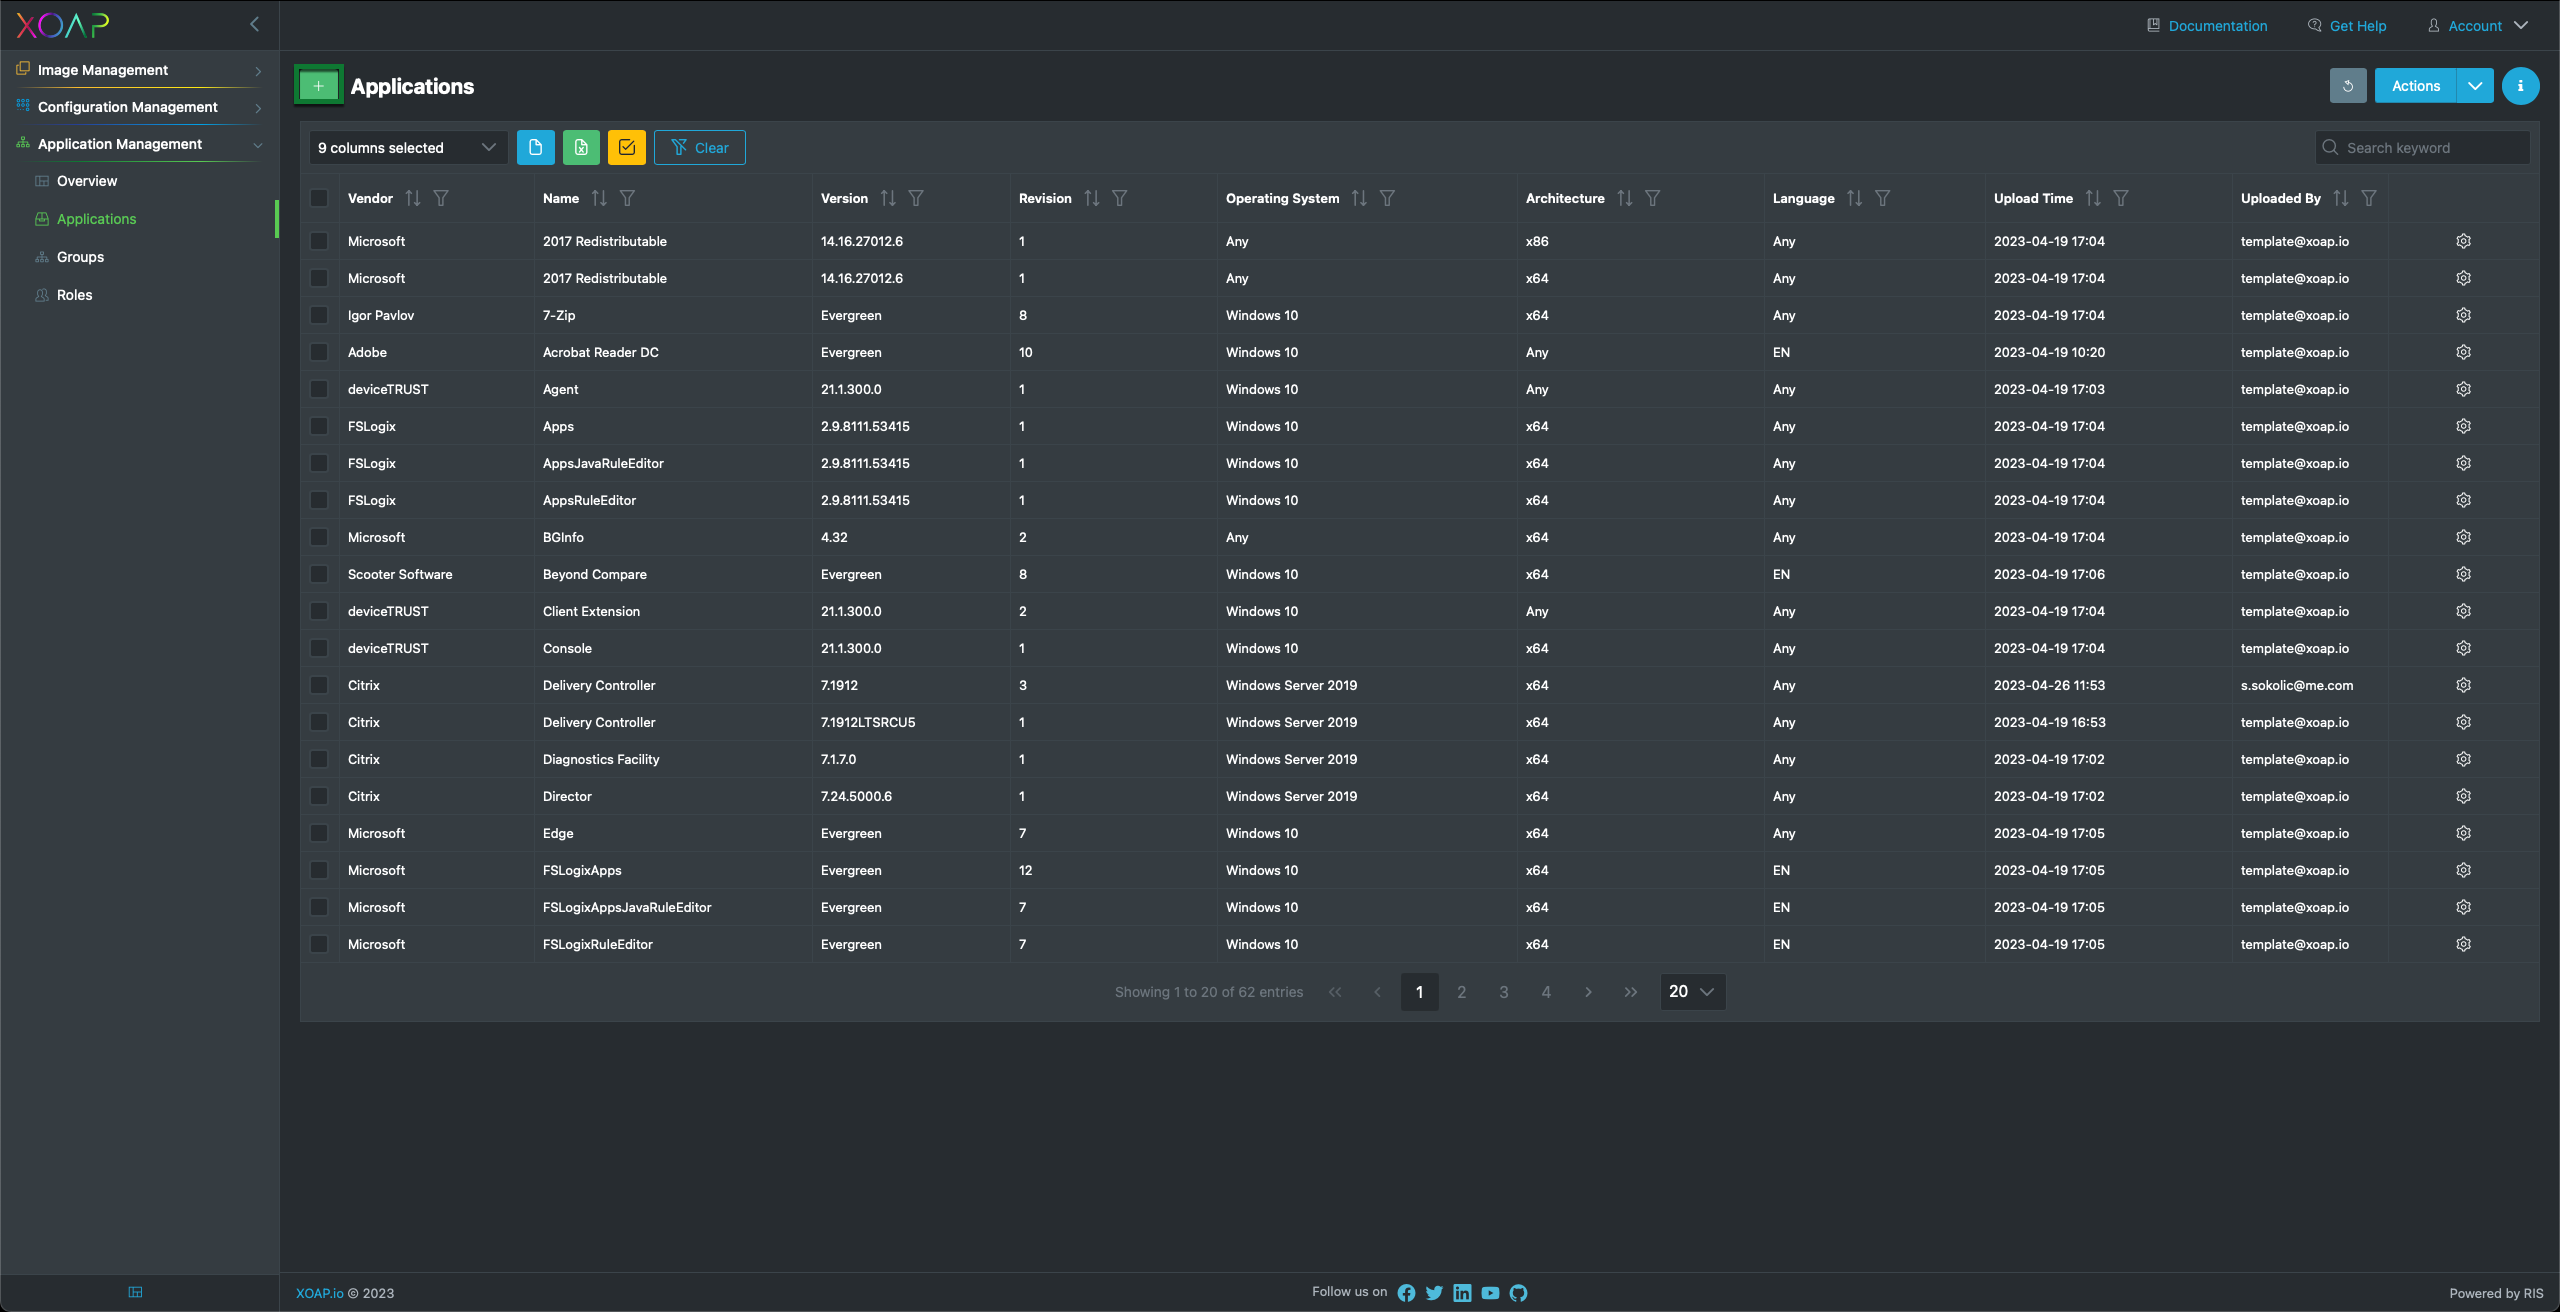Open settings gear for 7-Zip row
Image resolution: width=2560 pixels, height=1312 pixels.
(x=2463, y=315)
